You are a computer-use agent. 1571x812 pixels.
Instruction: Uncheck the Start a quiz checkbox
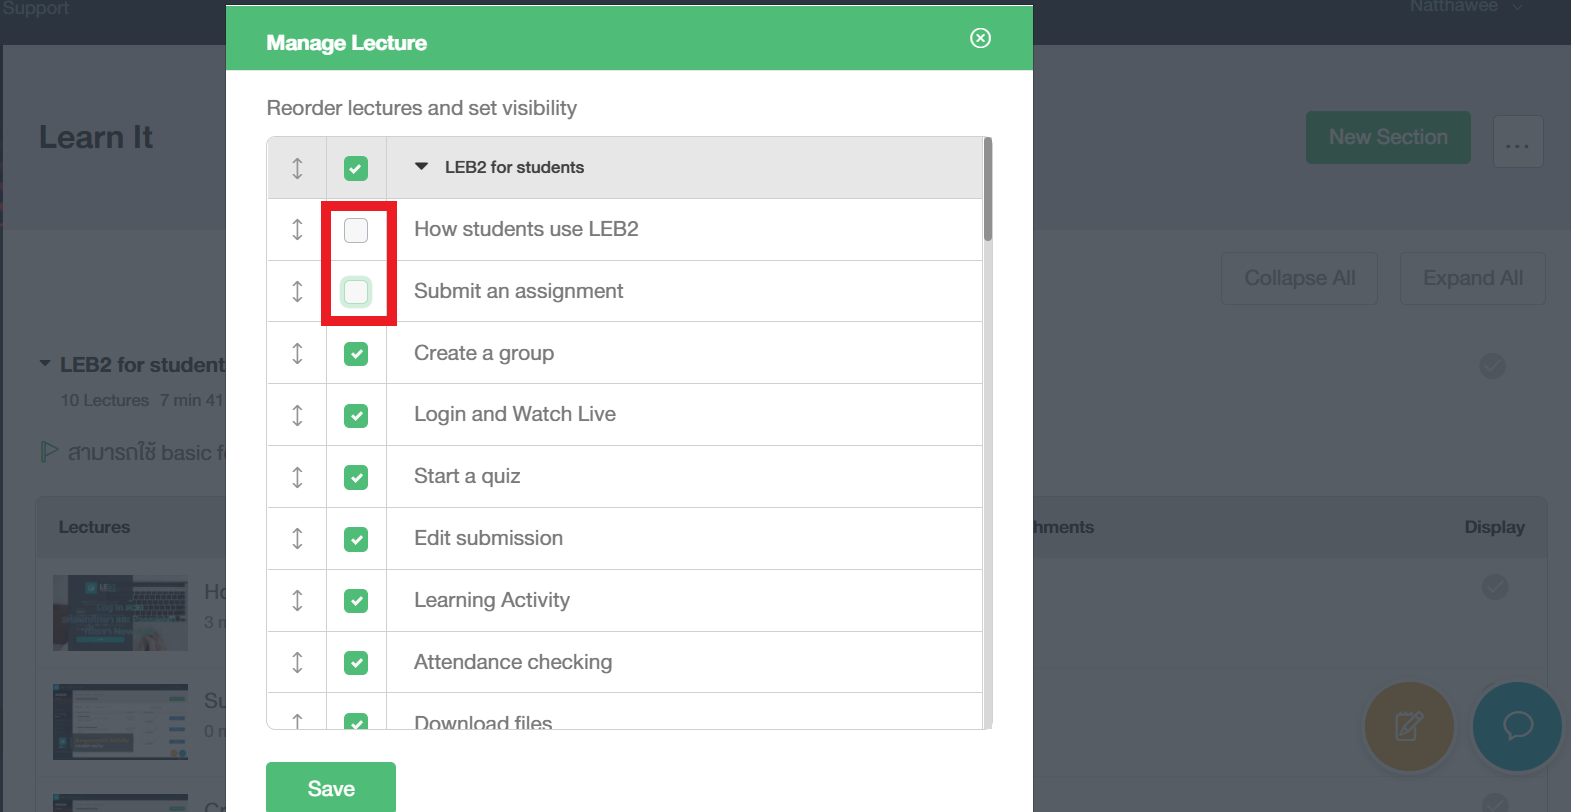tap(356, 478)
